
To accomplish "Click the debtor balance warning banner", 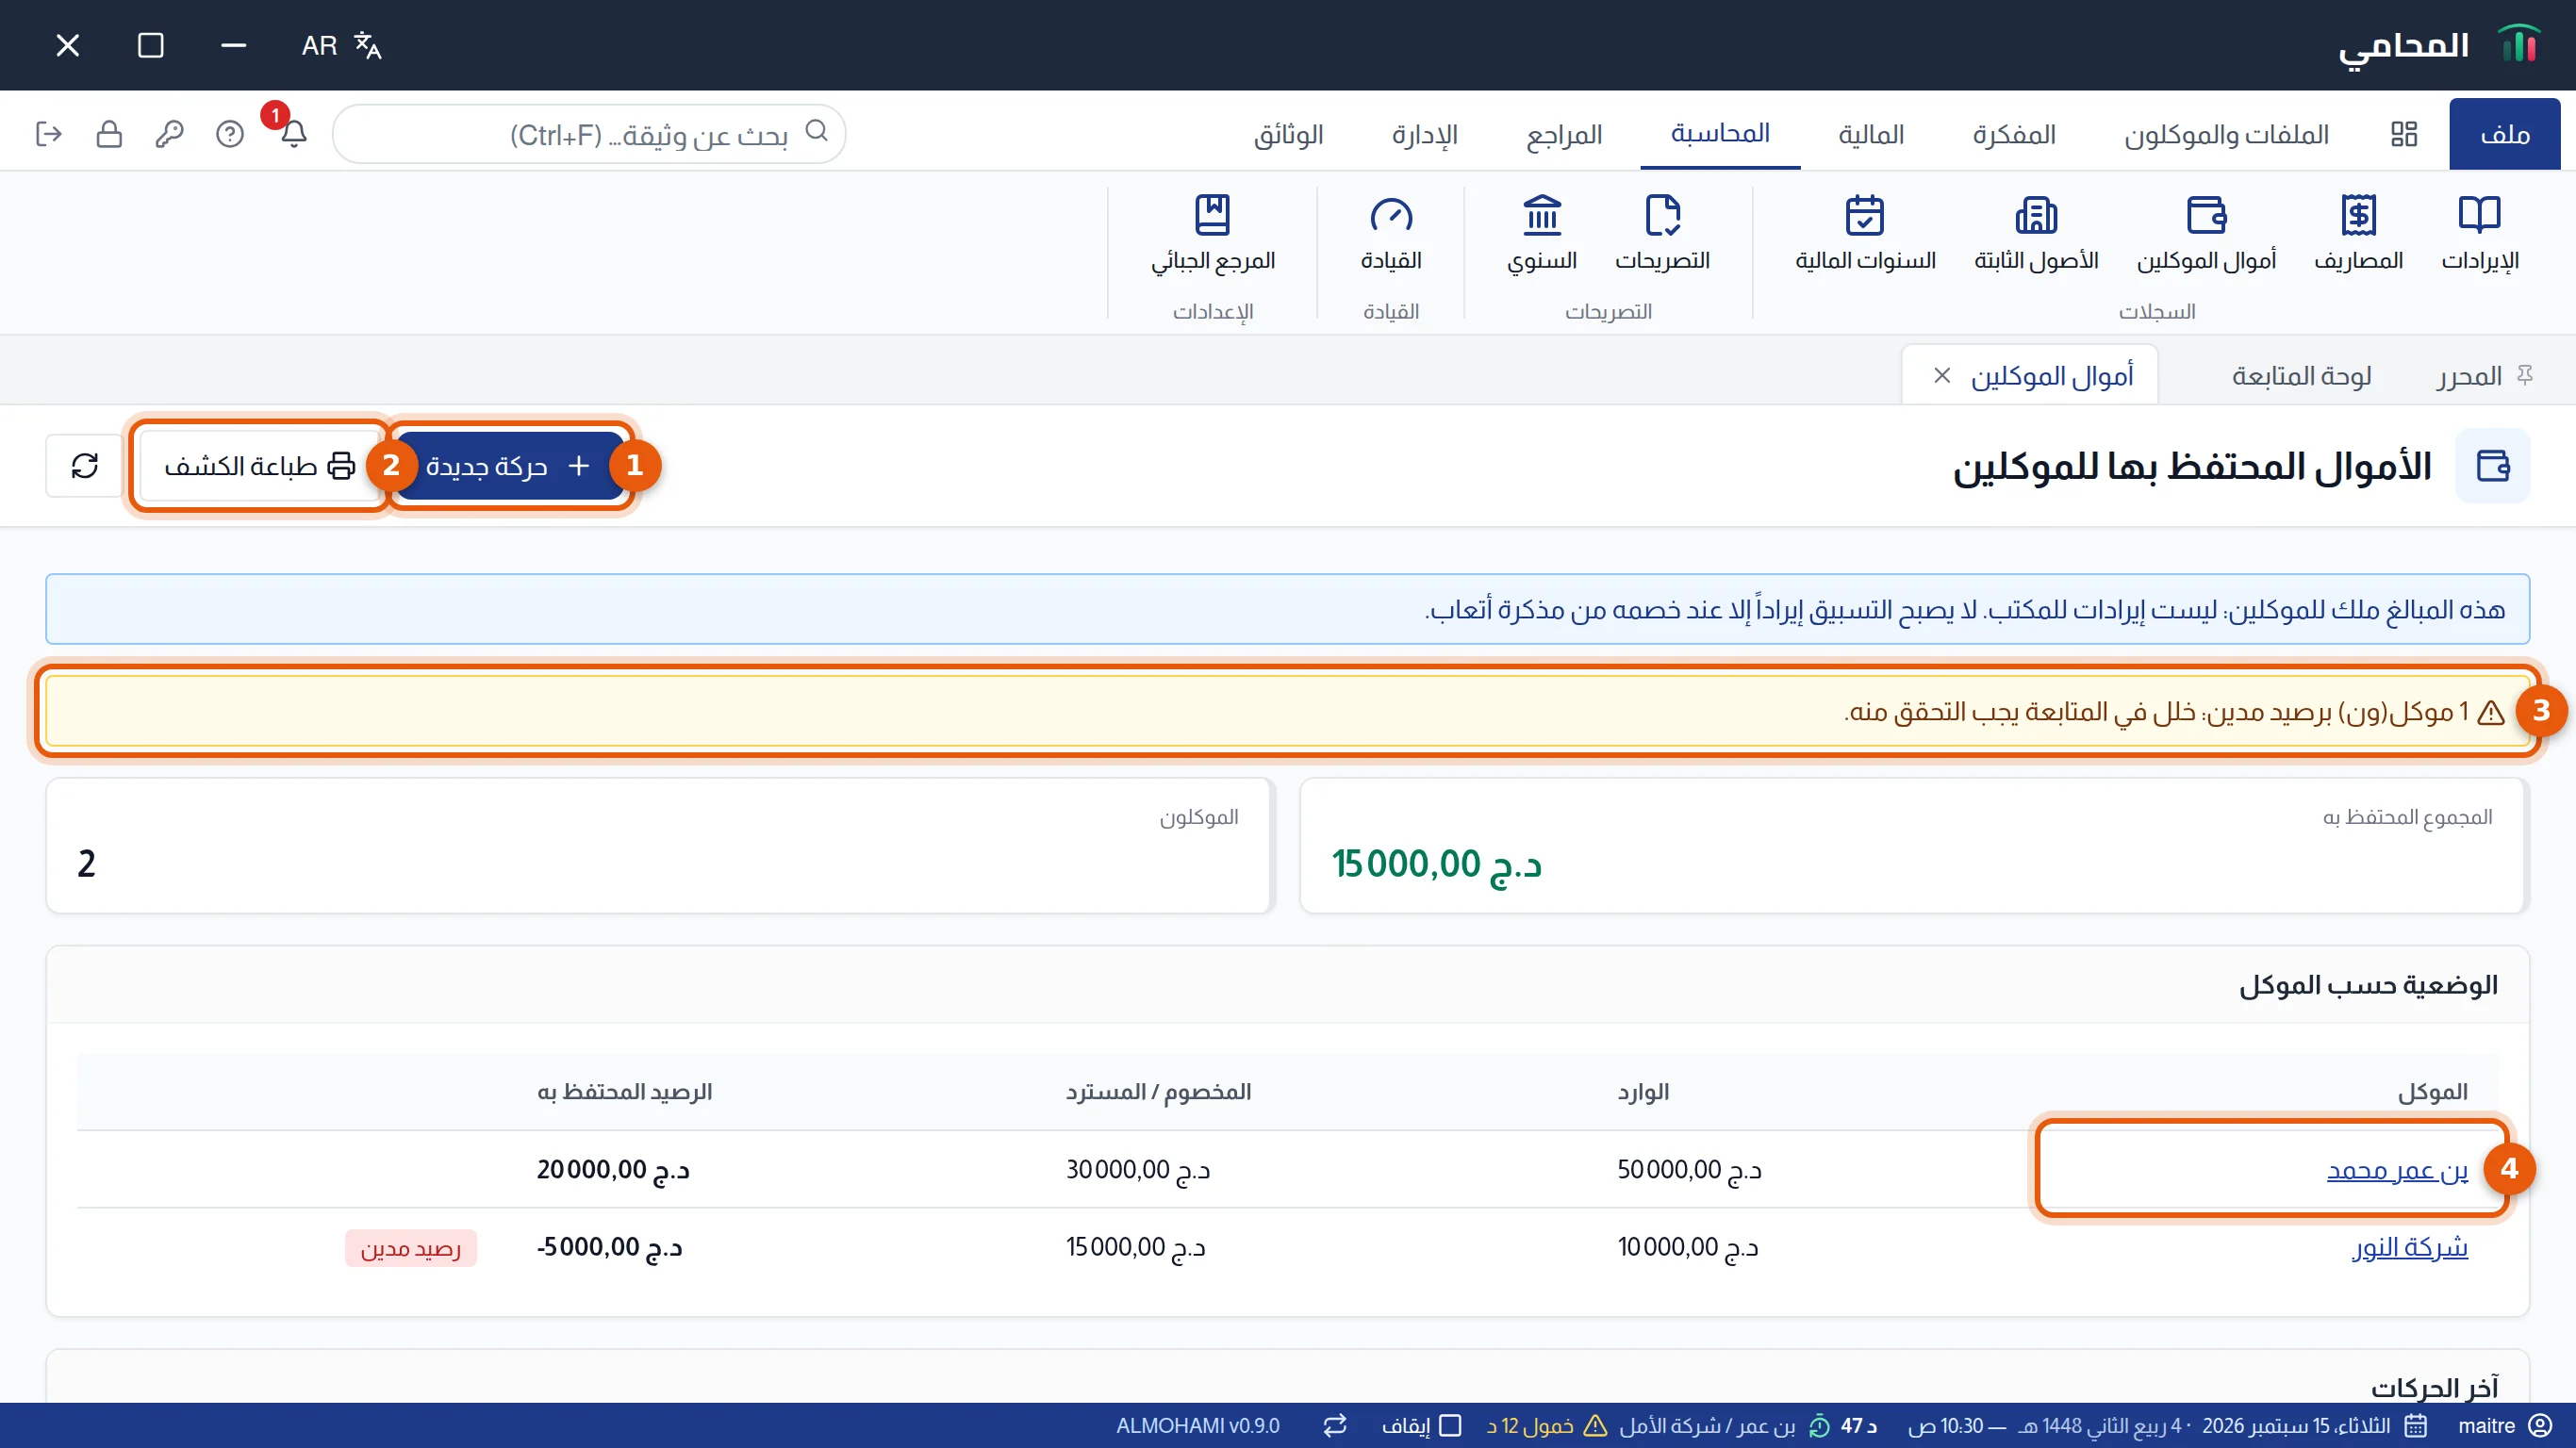I will (1288, 711).
